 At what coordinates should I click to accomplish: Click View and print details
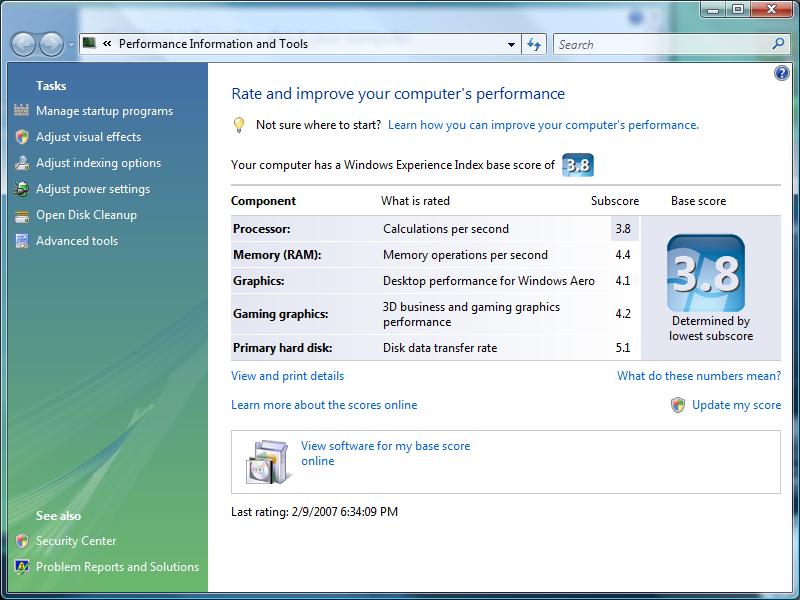tap(287, 376)
